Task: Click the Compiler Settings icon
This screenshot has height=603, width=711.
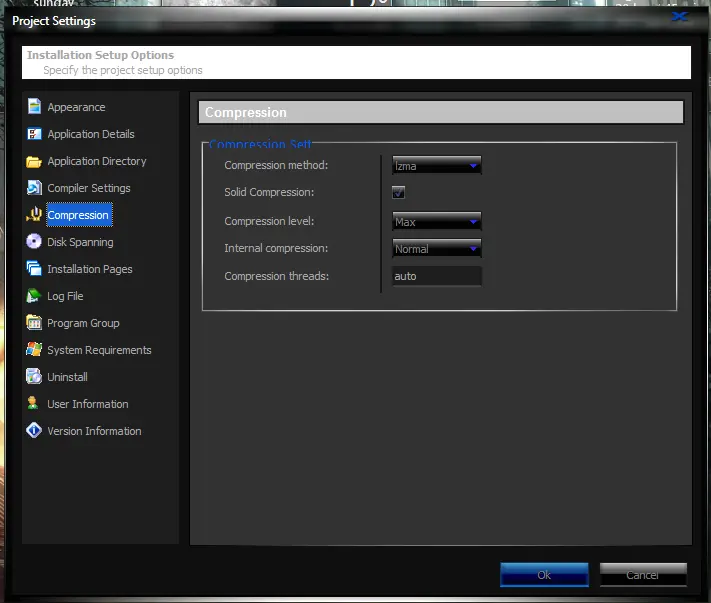Action: (34, 188)
